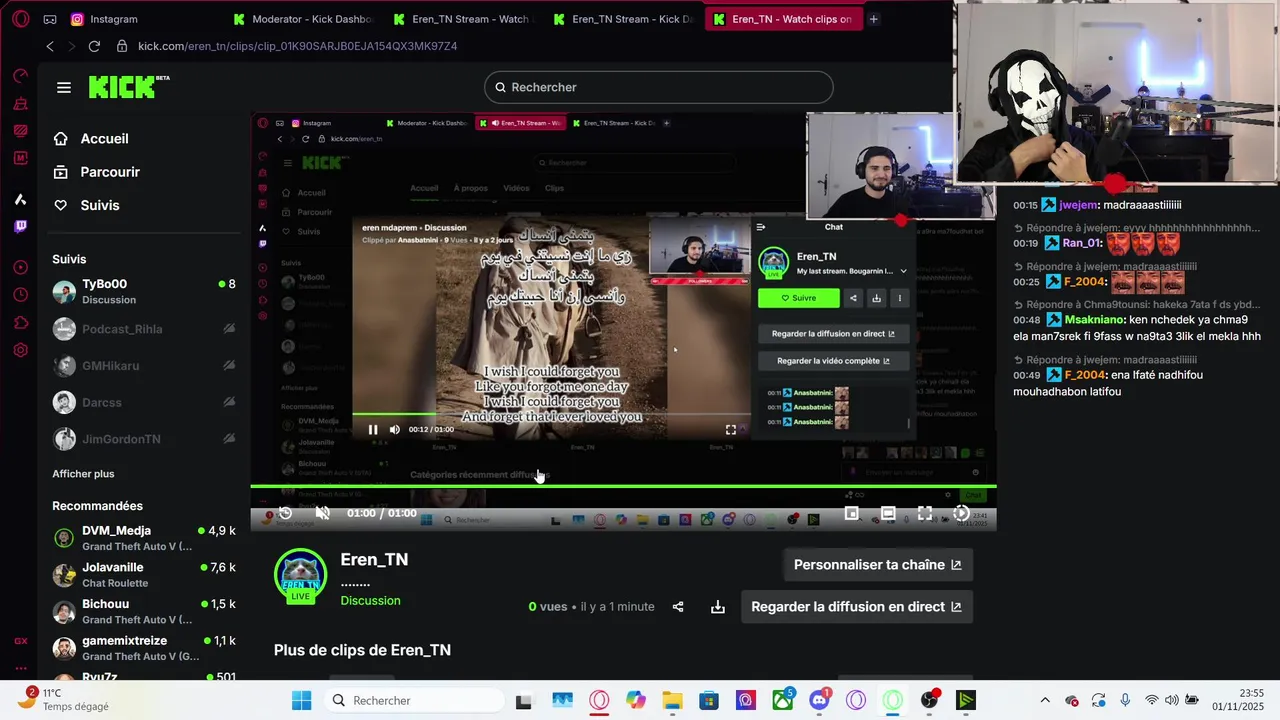Click Personnaliser ta chaîne button

point(878,565)
